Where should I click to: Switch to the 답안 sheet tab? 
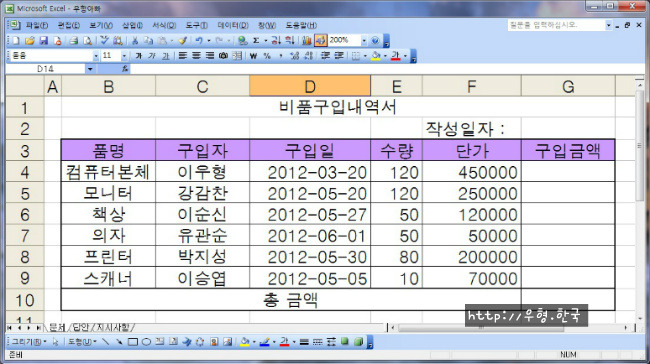point(81,328)
